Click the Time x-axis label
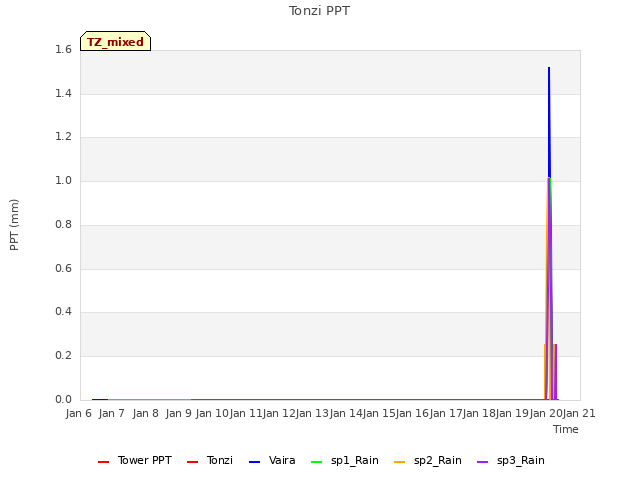Screen dimensions: 640x480 pyautogui.click(x=566, y=429)
